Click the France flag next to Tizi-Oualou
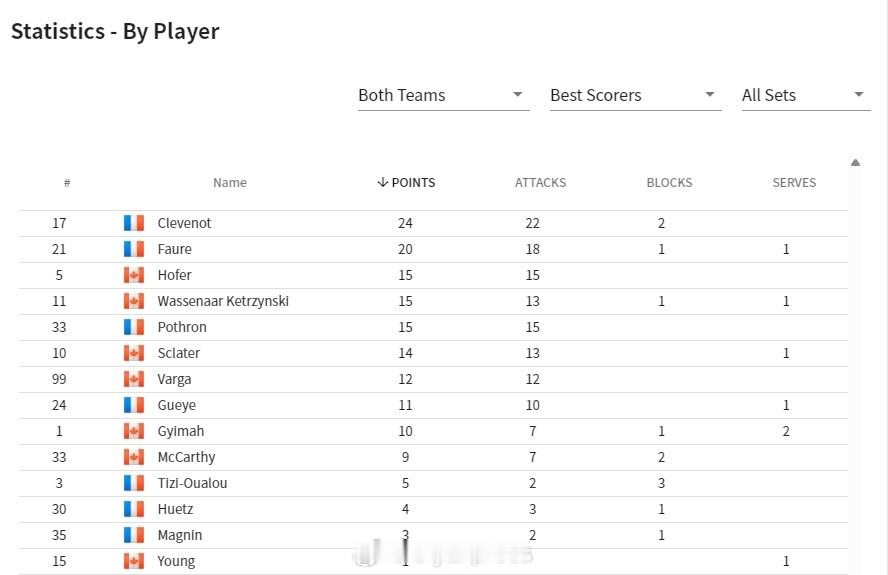The width and height of the screenshot is (888, 575). tap(134, 483)
